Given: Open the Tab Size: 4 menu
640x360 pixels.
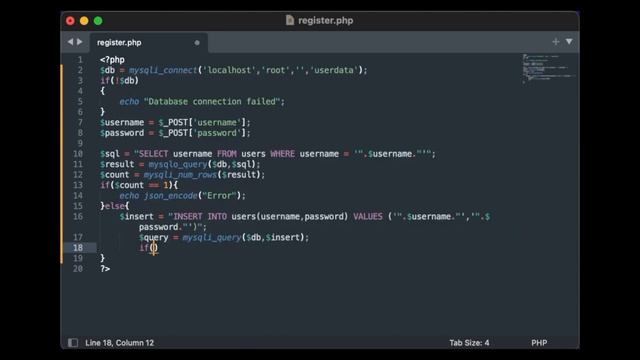Looking at the screenshot, I should coord(469,343).
